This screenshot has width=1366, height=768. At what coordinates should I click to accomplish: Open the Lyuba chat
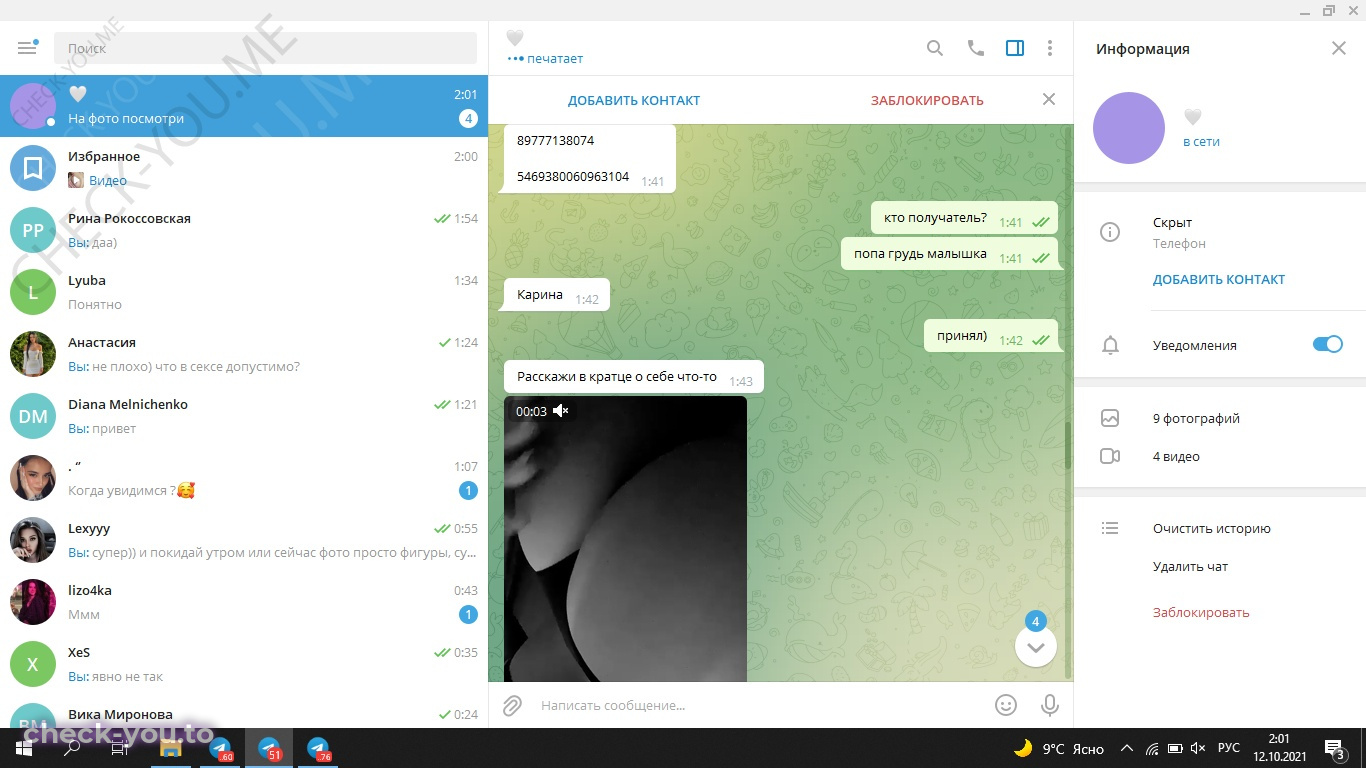[x=244, y=292]
